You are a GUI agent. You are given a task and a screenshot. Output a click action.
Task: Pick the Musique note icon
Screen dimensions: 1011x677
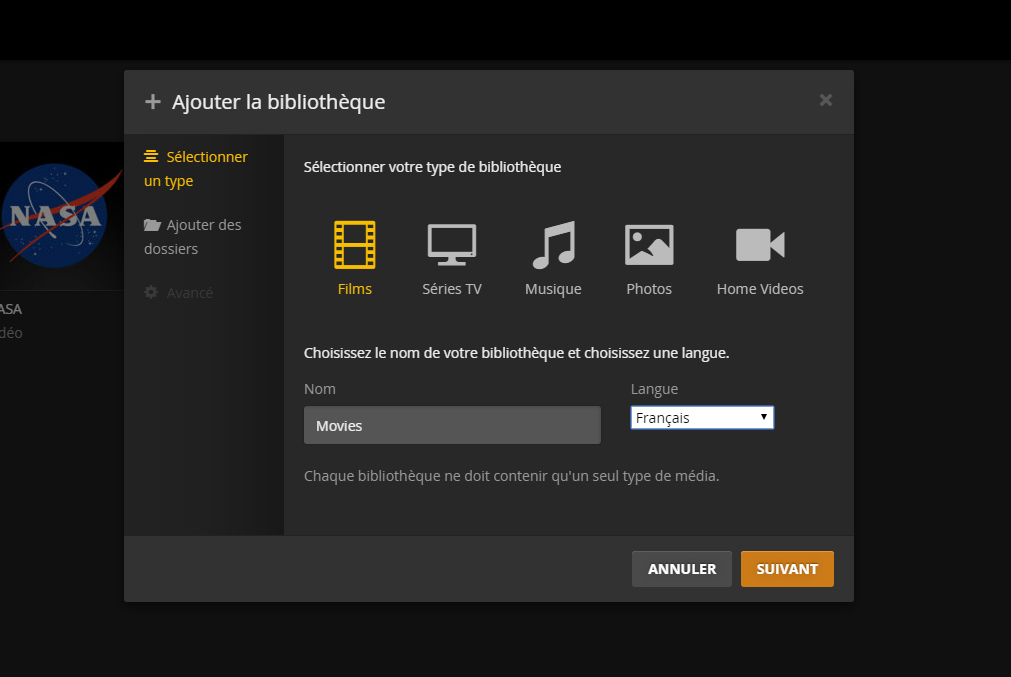[x=553, y=245]
